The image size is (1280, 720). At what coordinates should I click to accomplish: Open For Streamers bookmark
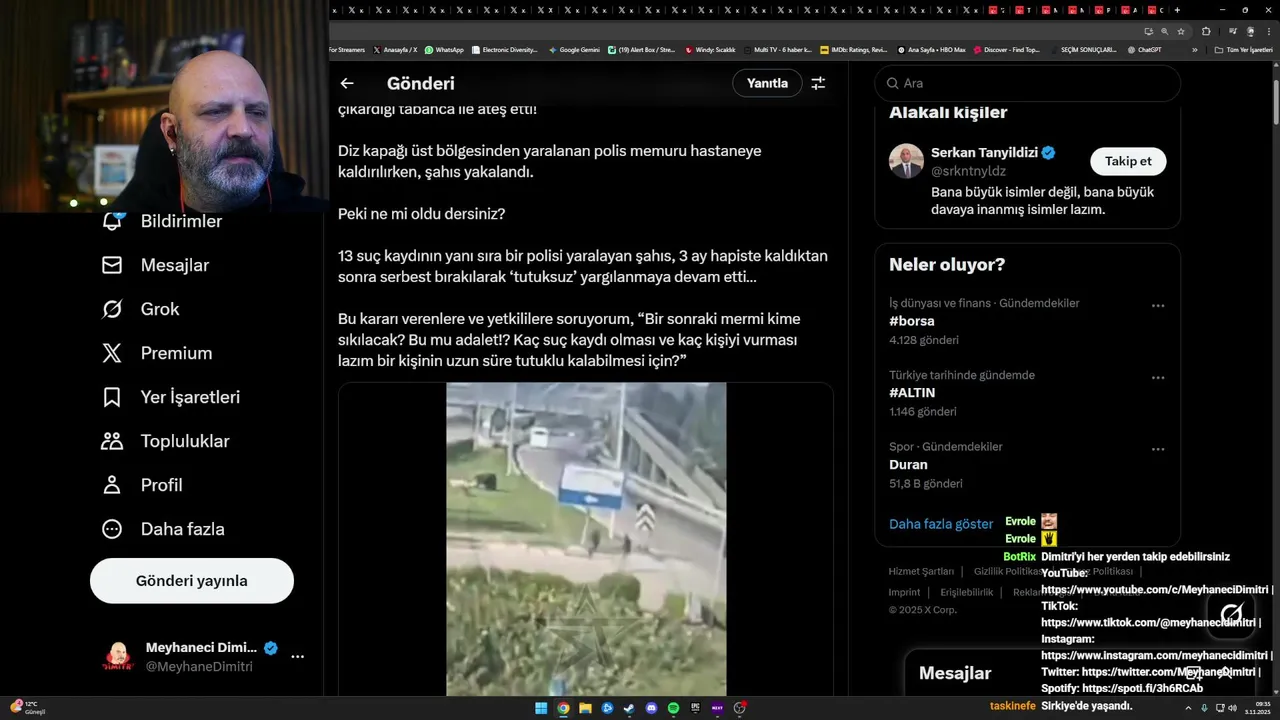click(347, 49)
